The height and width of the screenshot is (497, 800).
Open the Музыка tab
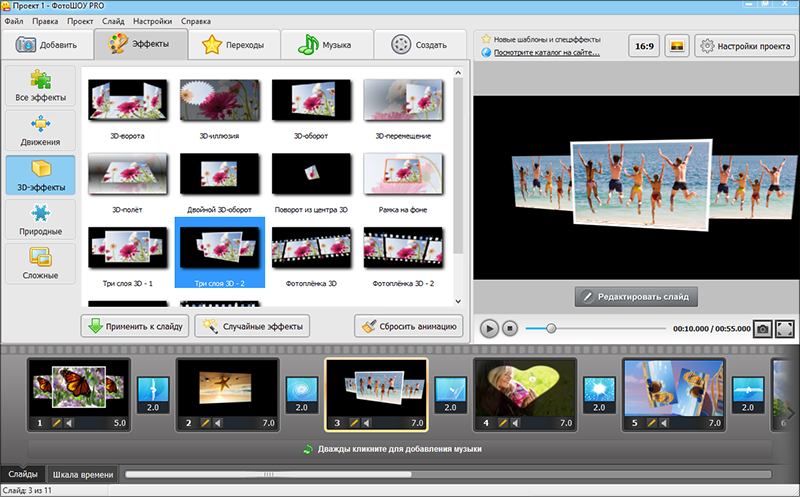[327, 45]
